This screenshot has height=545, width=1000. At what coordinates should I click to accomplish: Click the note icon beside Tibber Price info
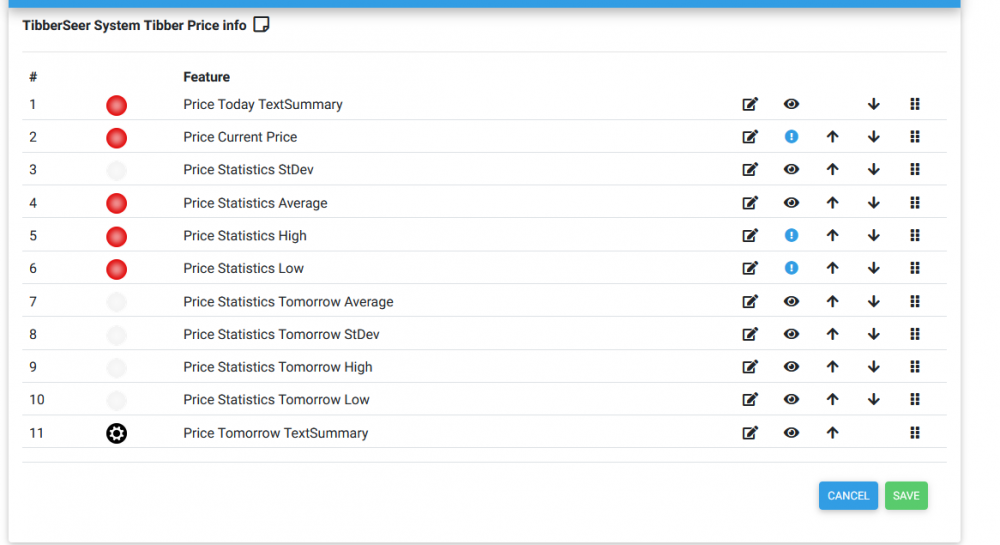coord(261,25)
